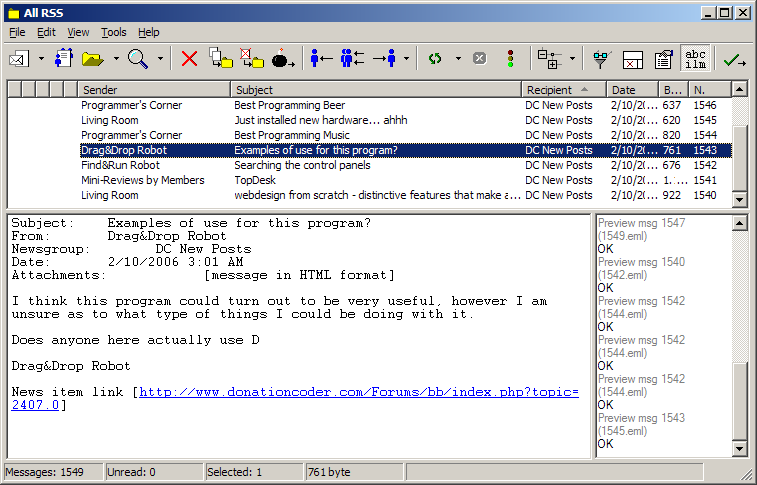Sort messages by Subject column header
Viewport: 757px width, 485px height.
pos(375,90)
